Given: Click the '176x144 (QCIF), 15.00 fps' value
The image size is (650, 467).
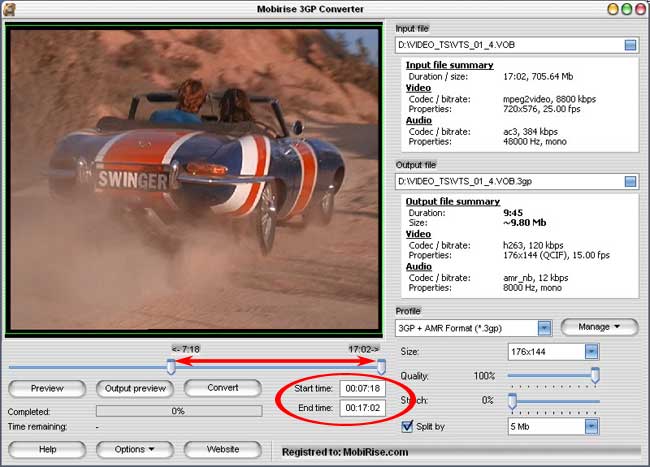Looking at the screenshot, I should [x=556, y=255].
